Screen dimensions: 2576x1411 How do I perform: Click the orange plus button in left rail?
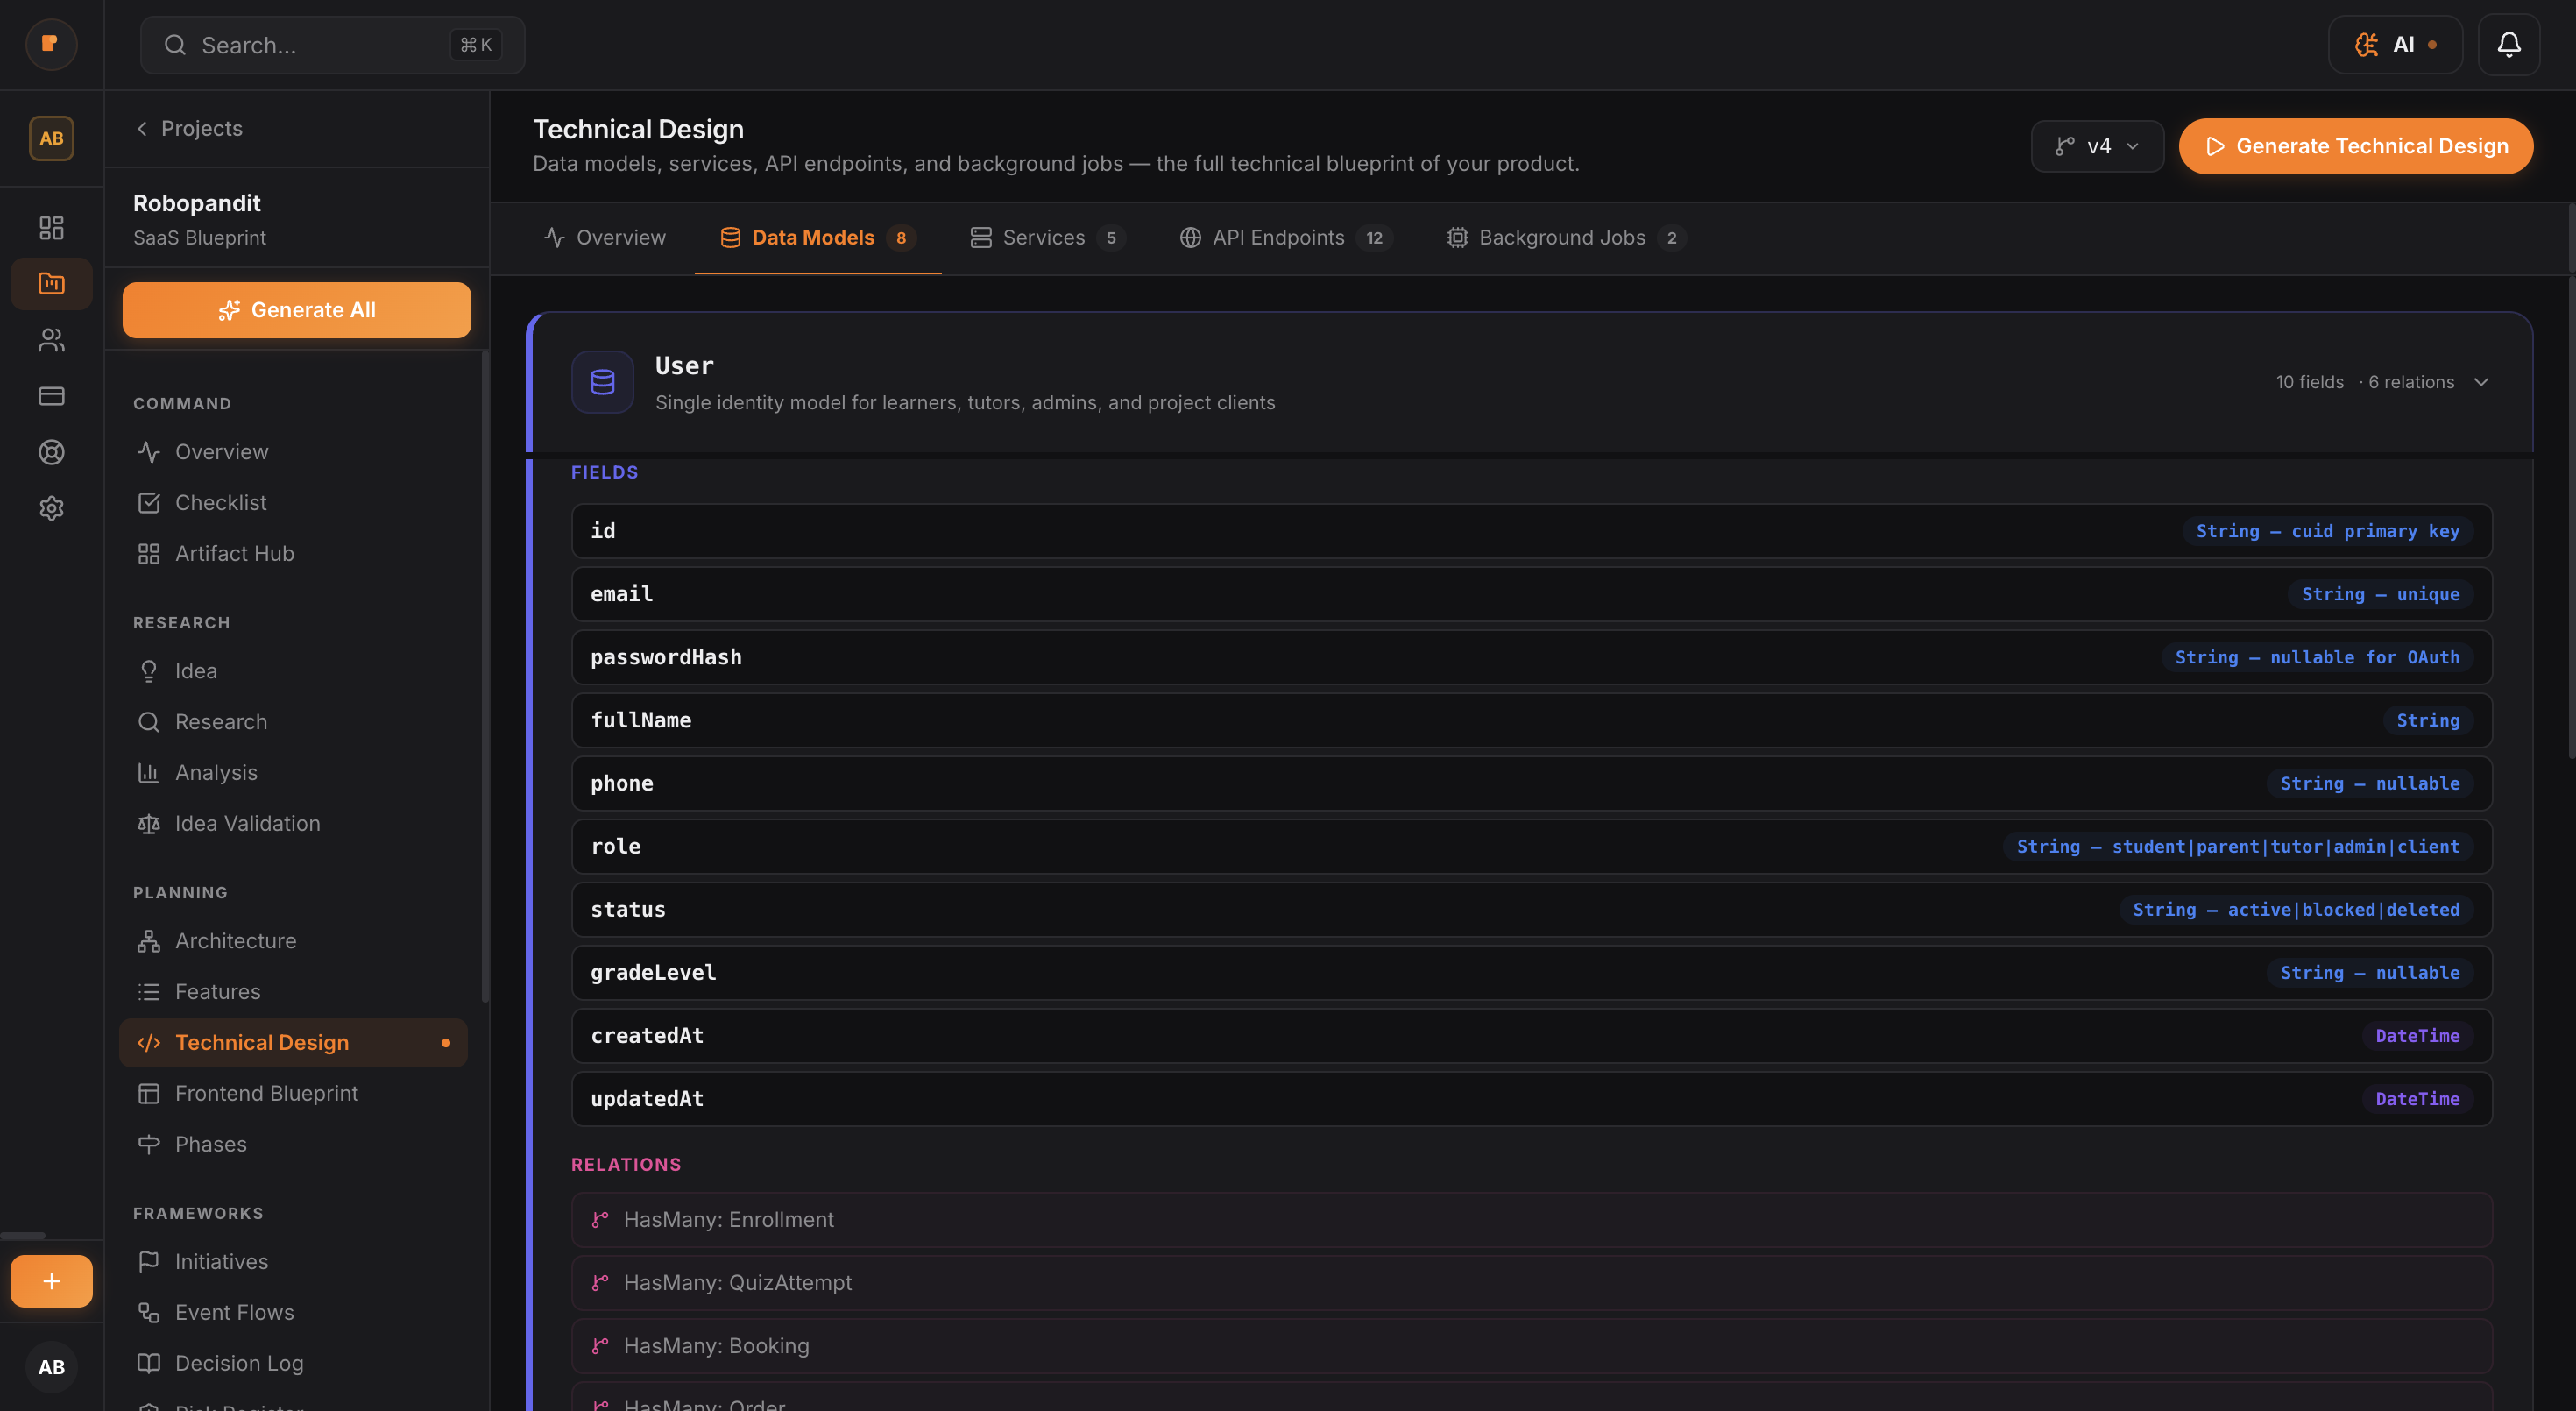51,1281
